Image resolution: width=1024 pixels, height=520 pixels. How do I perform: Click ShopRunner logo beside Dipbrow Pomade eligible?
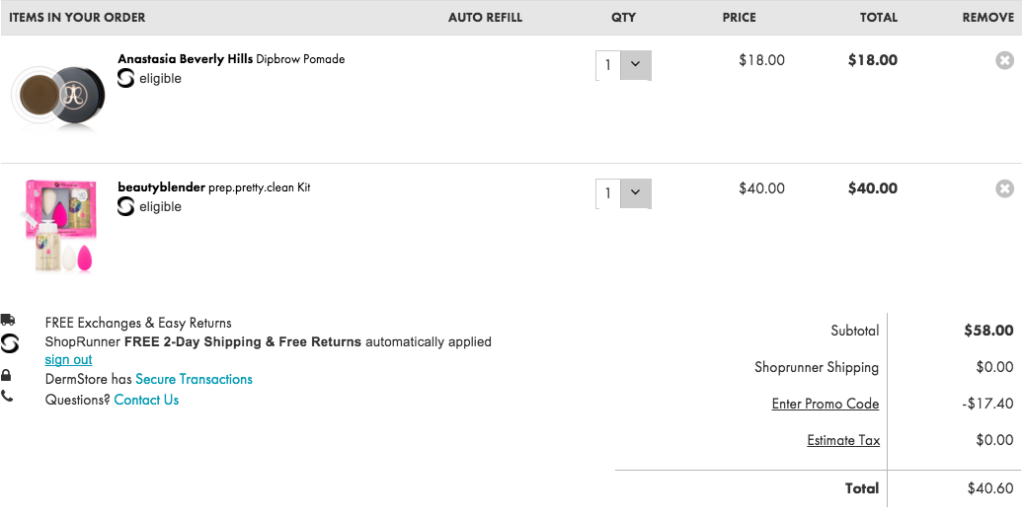point(125,78)
